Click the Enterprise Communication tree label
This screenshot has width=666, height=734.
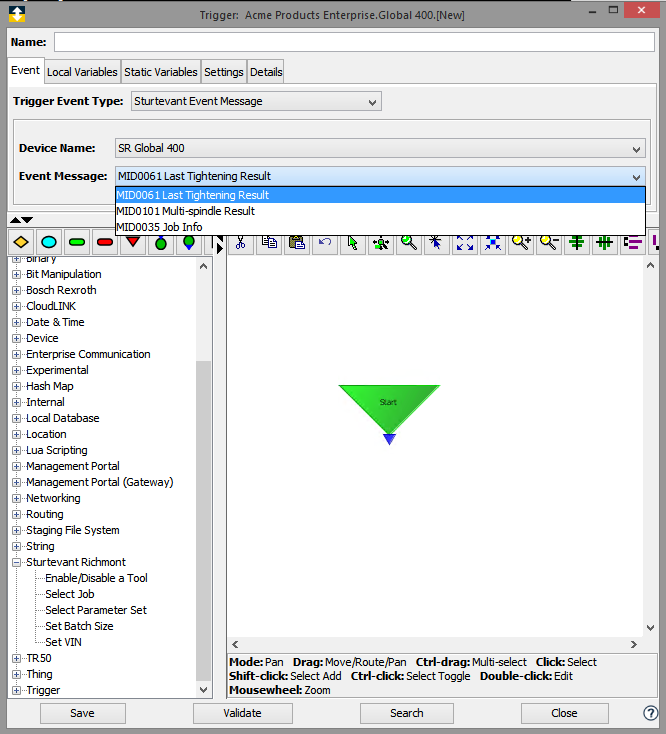88,354
